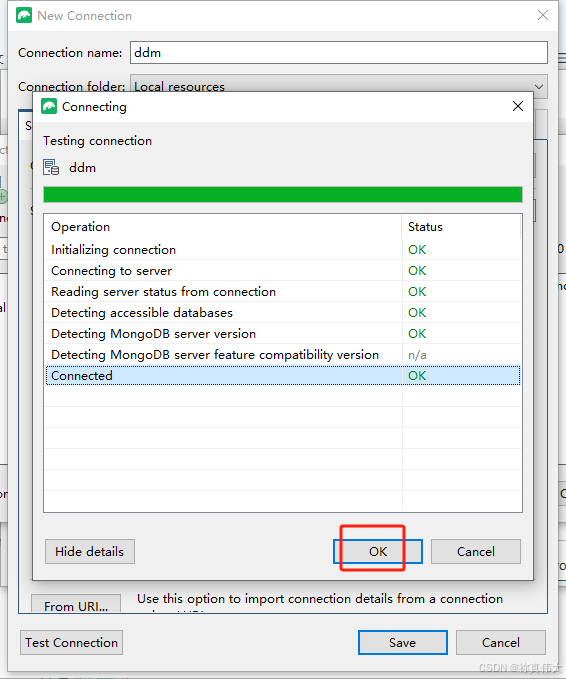
Task: Click the OK status of Initializing connection
Action: (417, 249)
